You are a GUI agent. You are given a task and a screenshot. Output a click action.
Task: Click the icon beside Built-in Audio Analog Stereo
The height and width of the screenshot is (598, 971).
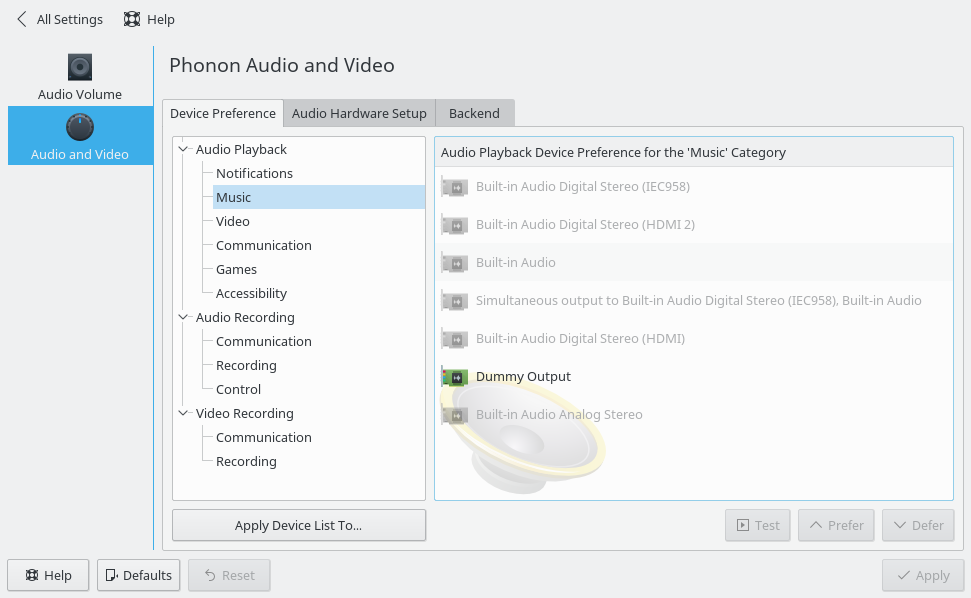(x=455, y=415)
